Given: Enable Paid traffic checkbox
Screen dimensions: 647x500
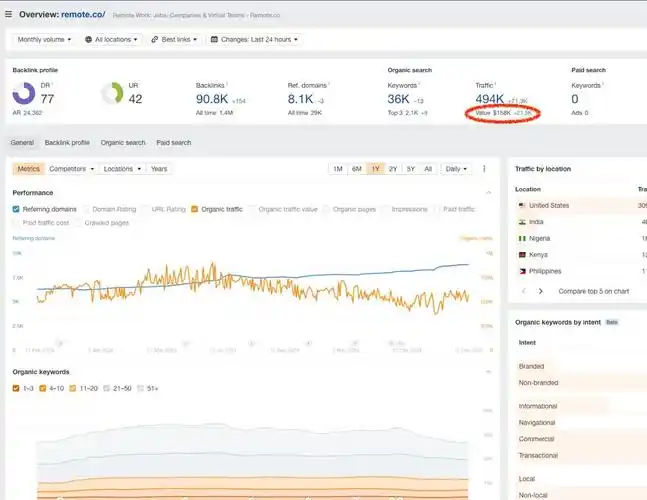Looking at the screenshot, I should coord(437,209).
